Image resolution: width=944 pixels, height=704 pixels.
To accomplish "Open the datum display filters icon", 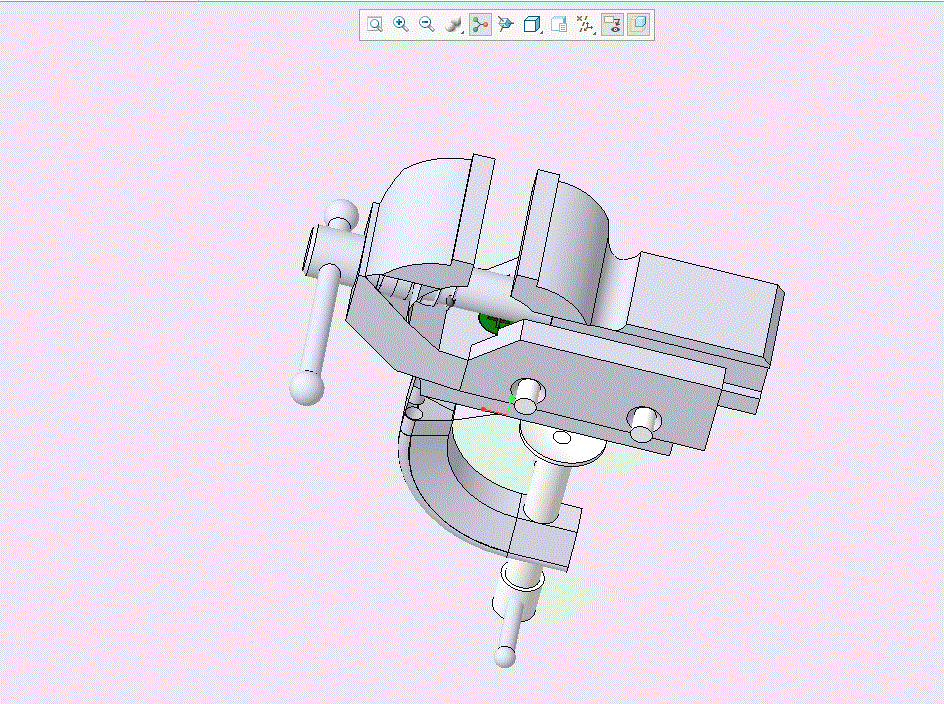I will tap(585, 25).
